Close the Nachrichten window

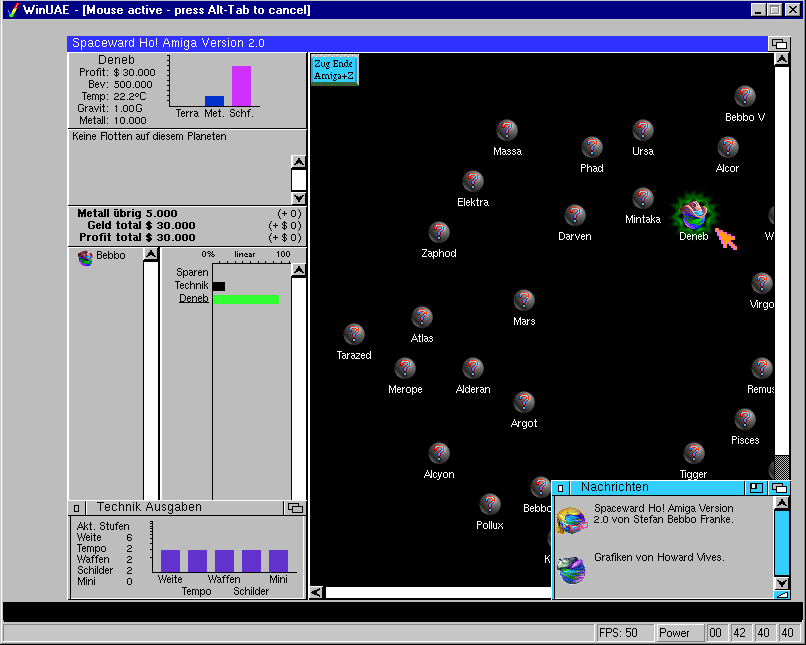coord(560,488)
